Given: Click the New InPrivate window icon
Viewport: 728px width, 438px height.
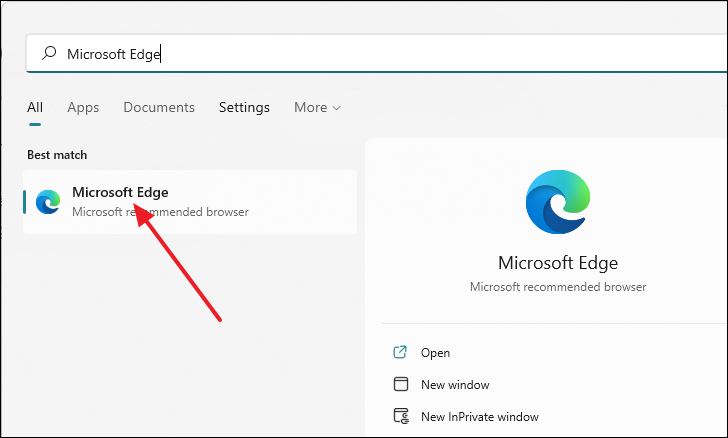Looking at the screenshot, I should coord(401,416).
